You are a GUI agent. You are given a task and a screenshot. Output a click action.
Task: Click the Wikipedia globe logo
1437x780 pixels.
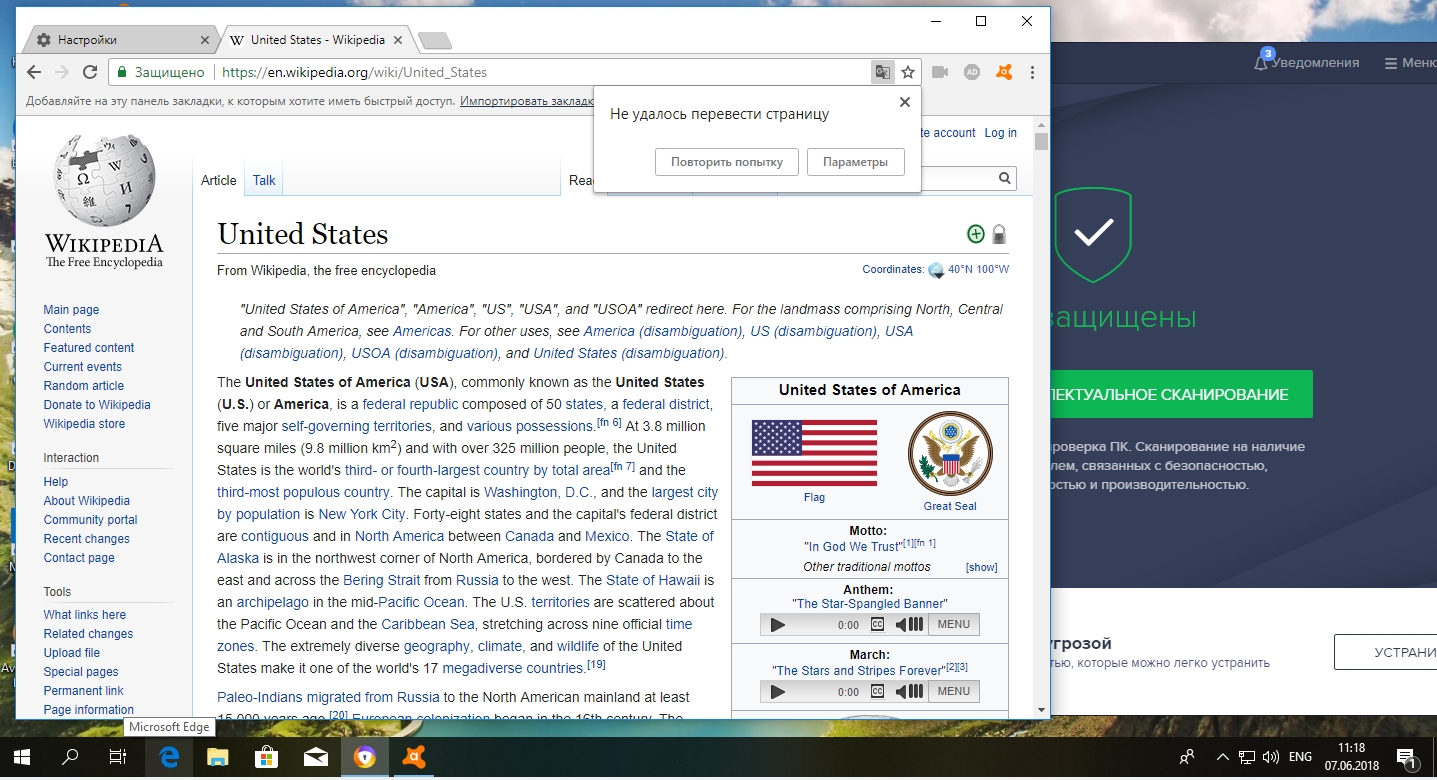click(104, 182)
